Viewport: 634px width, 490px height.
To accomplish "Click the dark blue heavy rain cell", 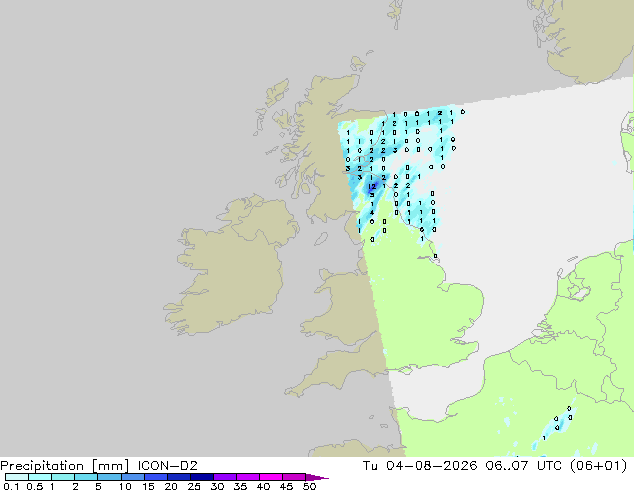I will (372, 187).
